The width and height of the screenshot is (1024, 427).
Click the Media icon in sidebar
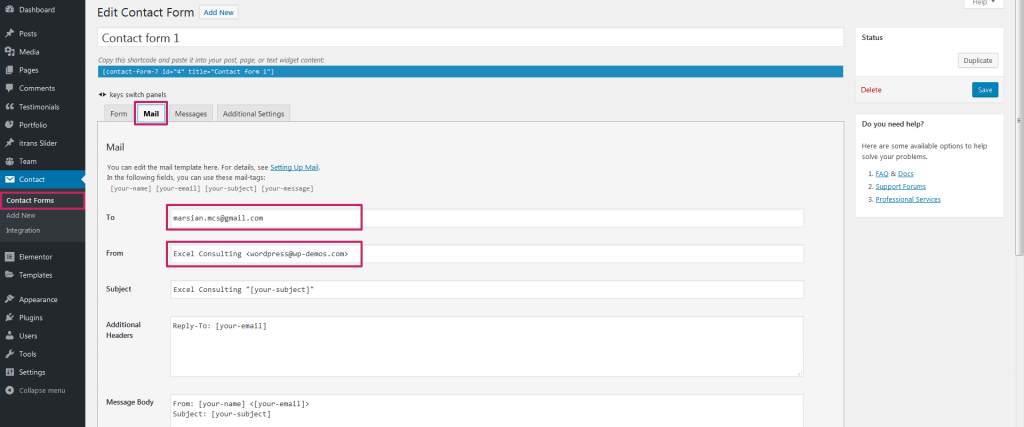pyautogui.click(x=9, y=52)
